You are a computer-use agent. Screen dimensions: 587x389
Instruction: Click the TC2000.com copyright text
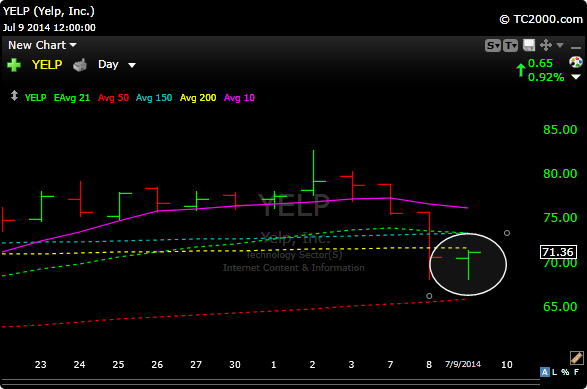[541, 19]
